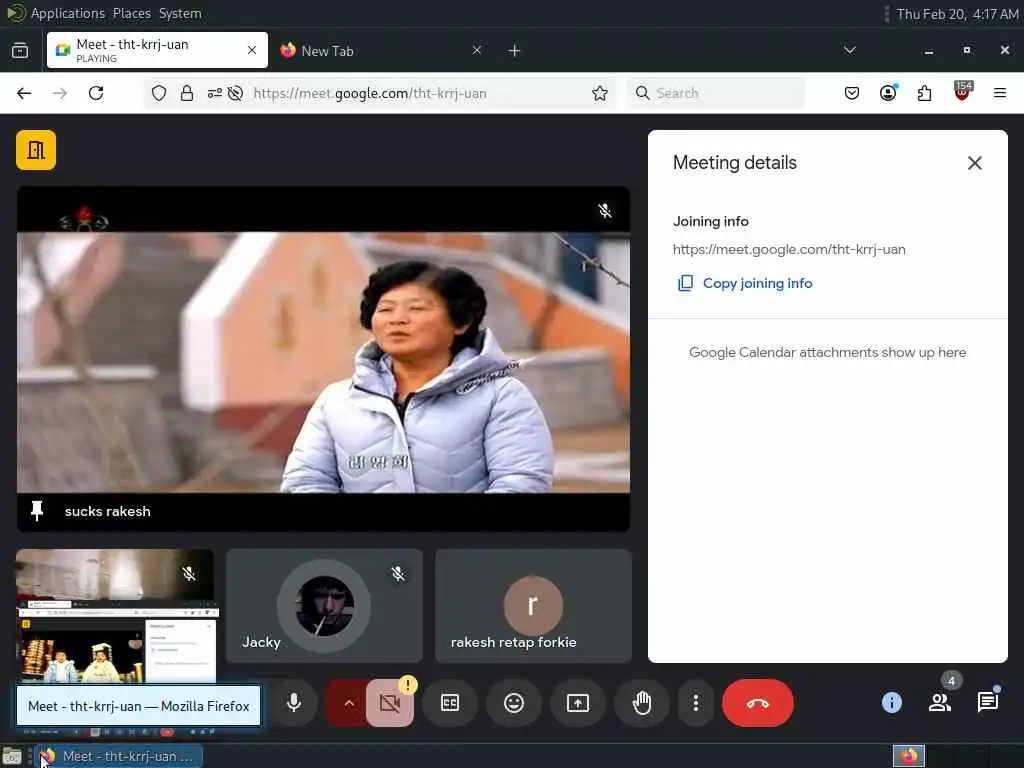Image resolution: width=1024 pixels, height=768 pixels.
Task: Close the Meeting details panel
Action: pos(974,163)
